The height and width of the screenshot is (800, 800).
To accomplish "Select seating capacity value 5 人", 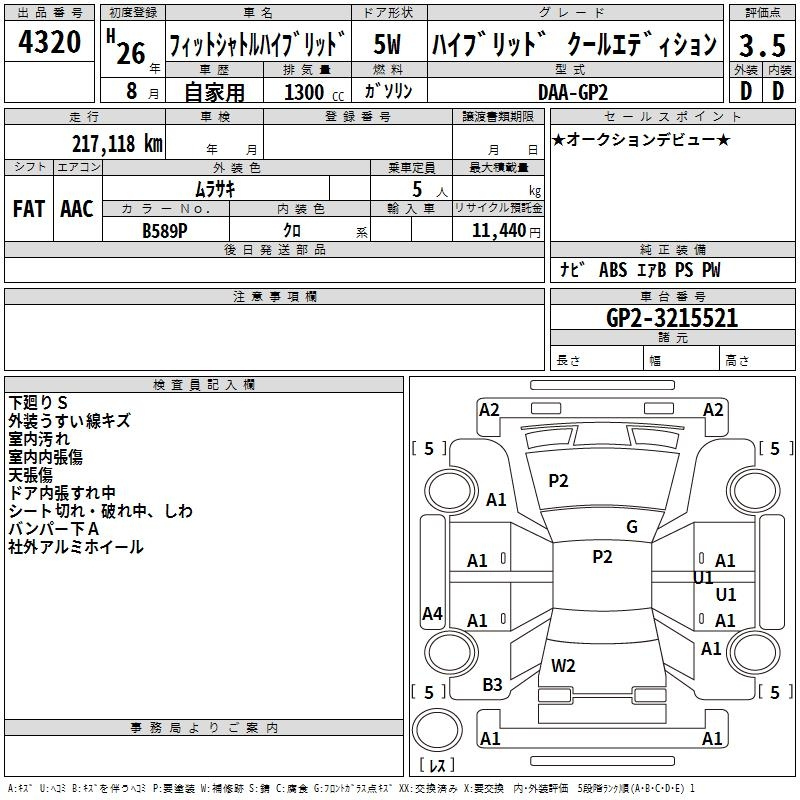I will 429,190.
